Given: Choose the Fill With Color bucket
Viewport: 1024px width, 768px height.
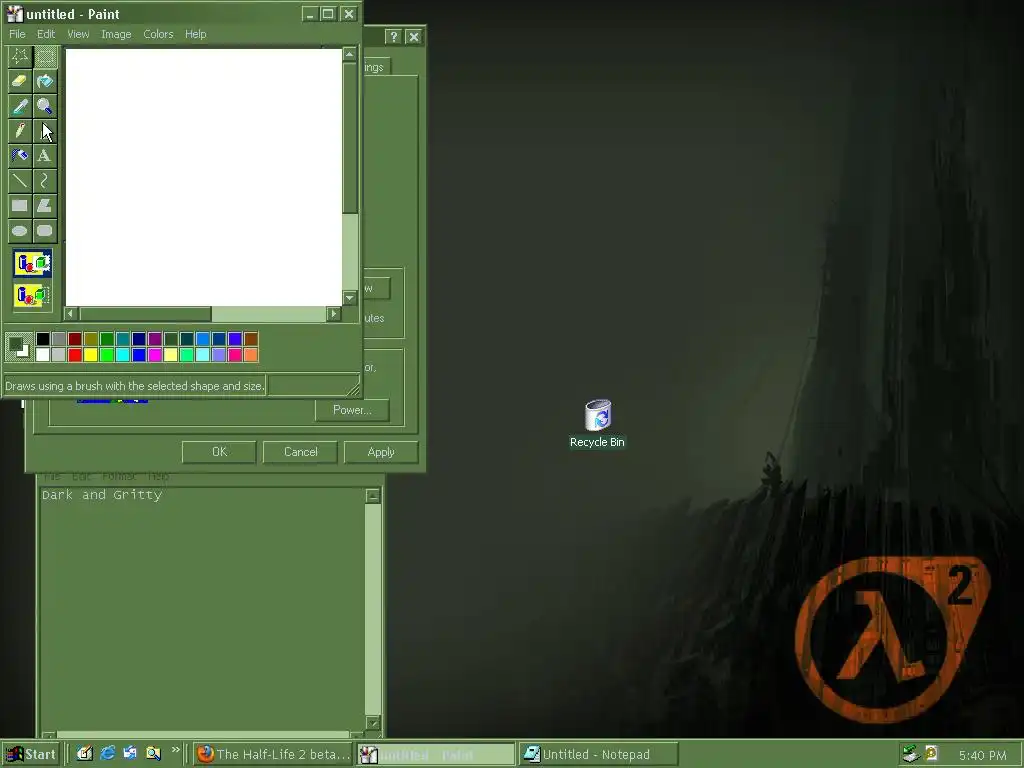Looking at the screenshot, I should [x=45, y=81].
